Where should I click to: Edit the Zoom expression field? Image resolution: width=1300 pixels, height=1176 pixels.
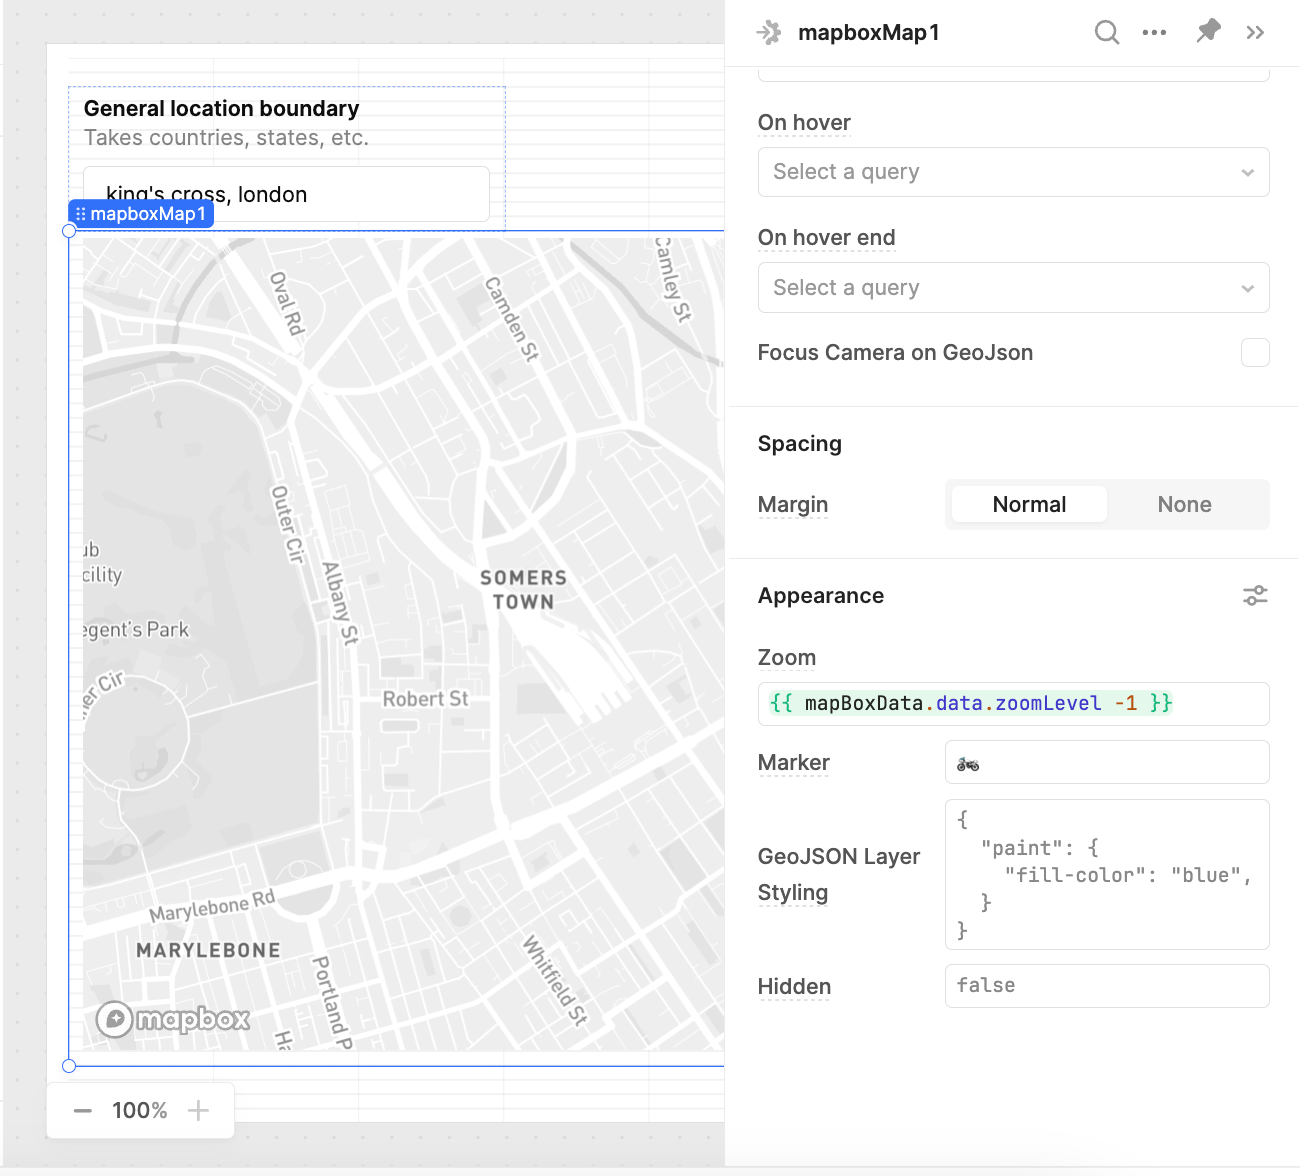1013,704
